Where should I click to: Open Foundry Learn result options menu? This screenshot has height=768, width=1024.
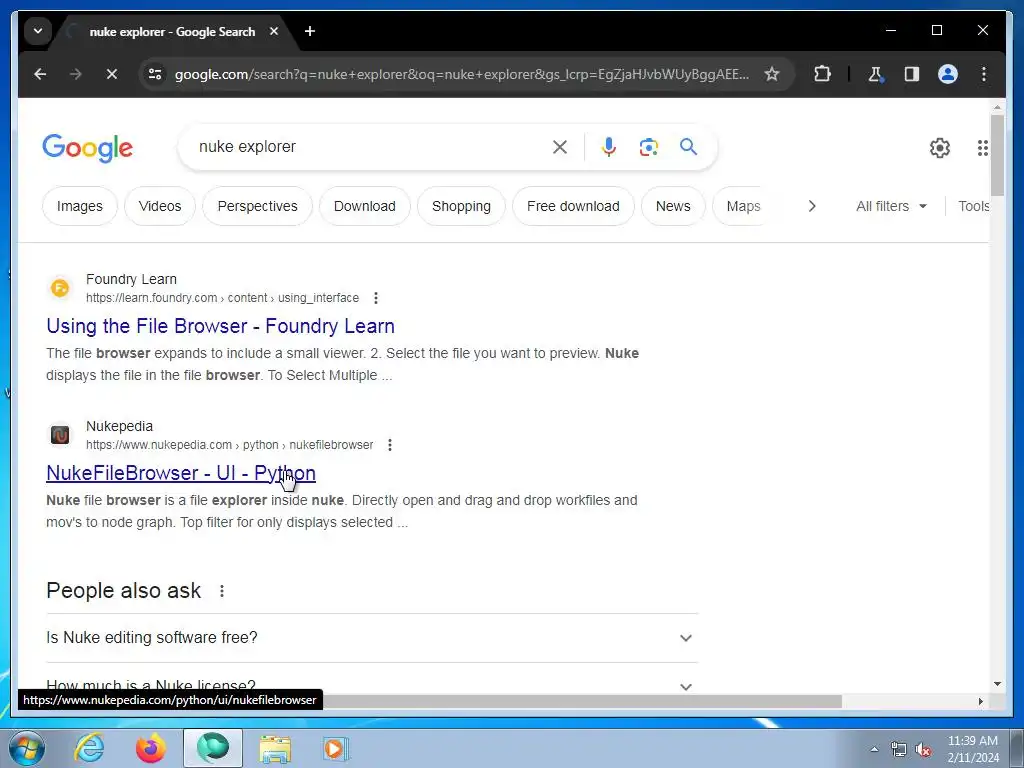(x=376, y=298)
